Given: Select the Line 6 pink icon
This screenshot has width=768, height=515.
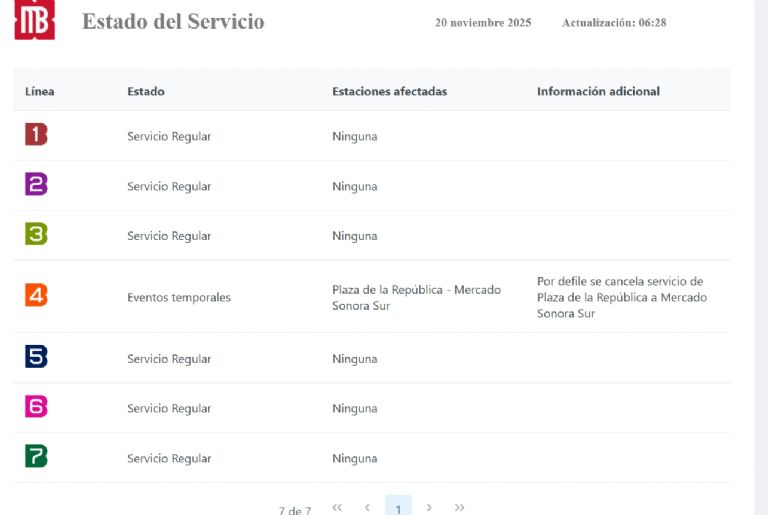Looking at the screenshot, I should (x=36, y=407).
